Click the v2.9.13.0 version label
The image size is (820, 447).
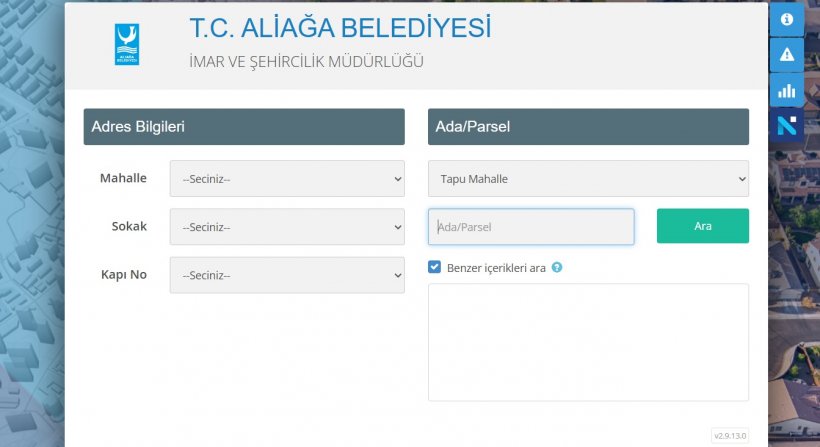[730, 436]
